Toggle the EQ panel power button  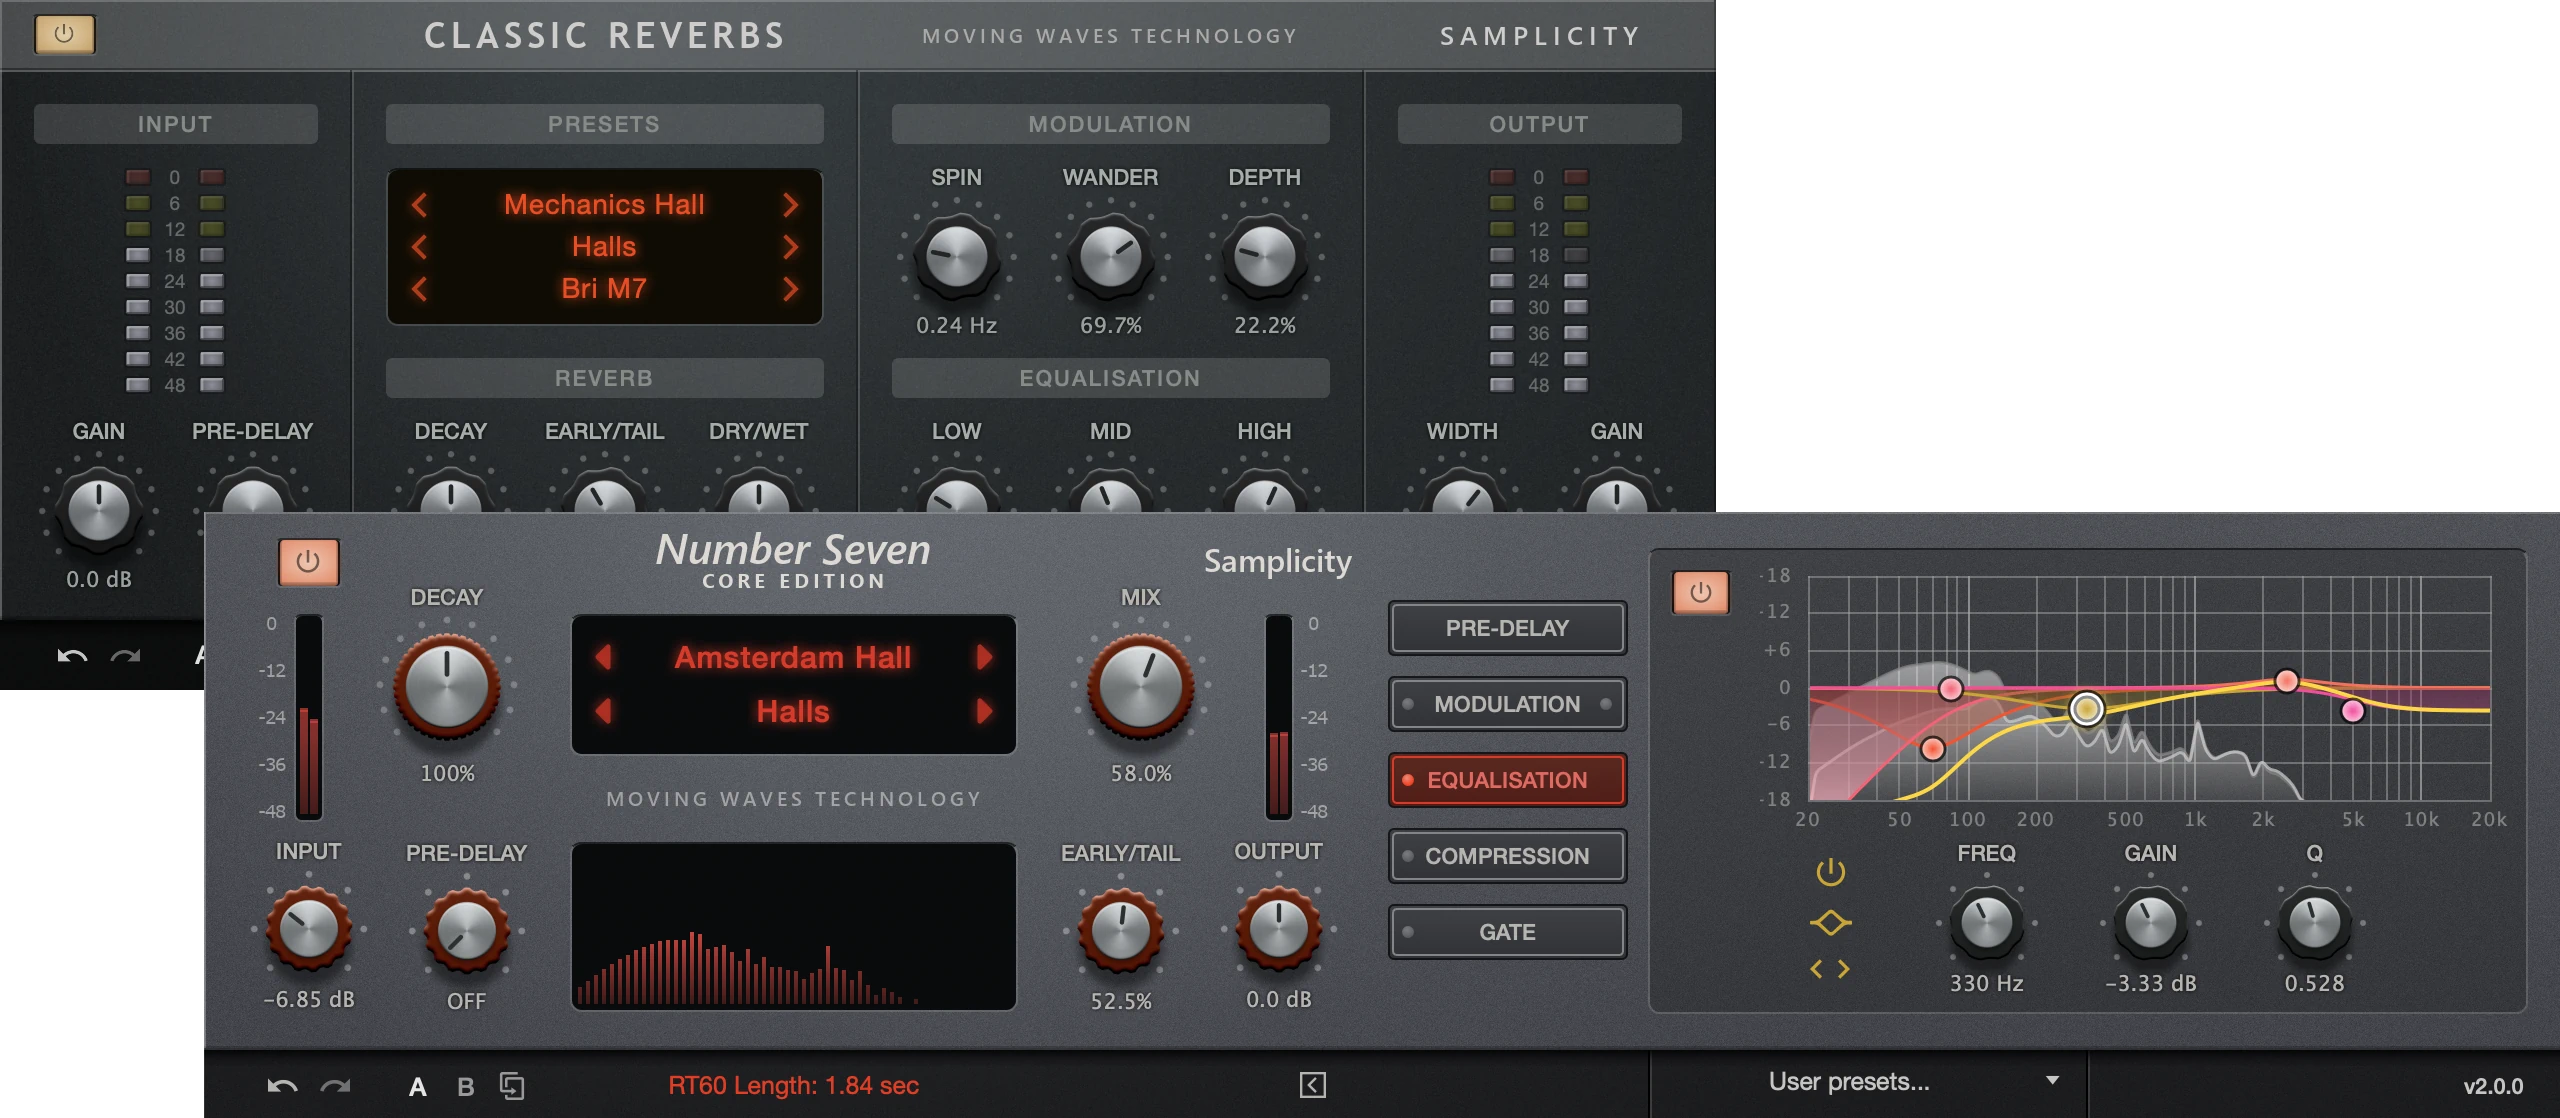1700,593
